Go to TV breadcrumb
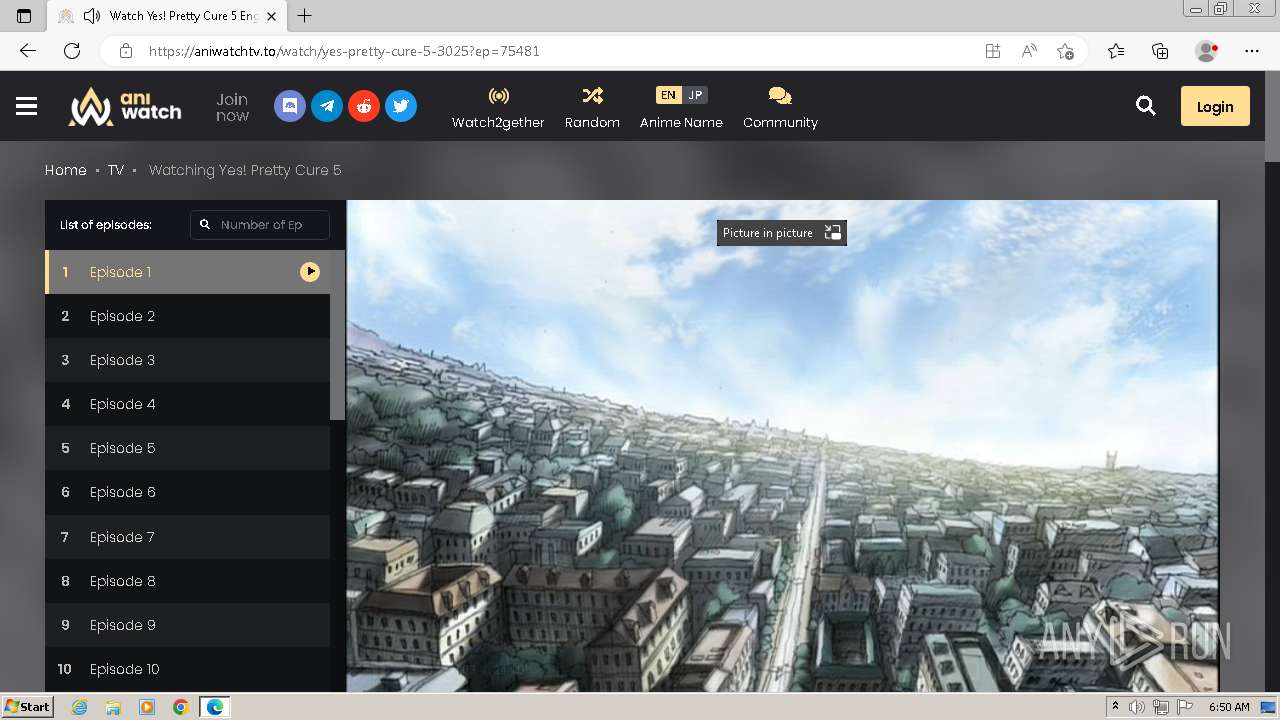 click(x=116, y=170)
